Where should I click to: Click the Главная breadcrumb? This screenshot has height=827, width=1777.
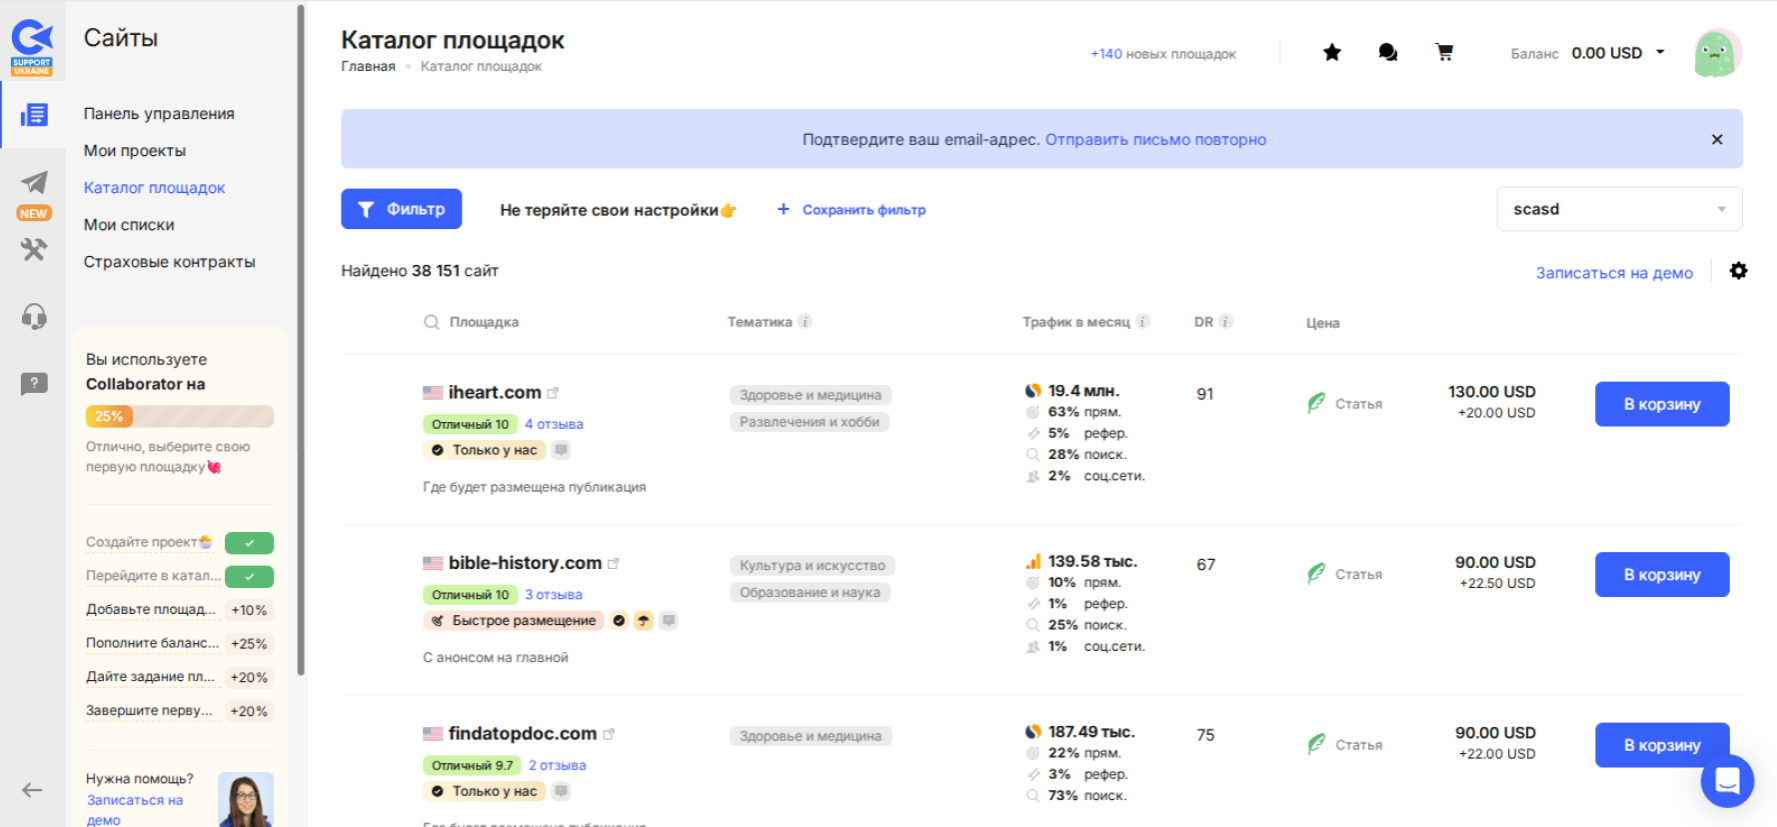click(x=368, y=67)
